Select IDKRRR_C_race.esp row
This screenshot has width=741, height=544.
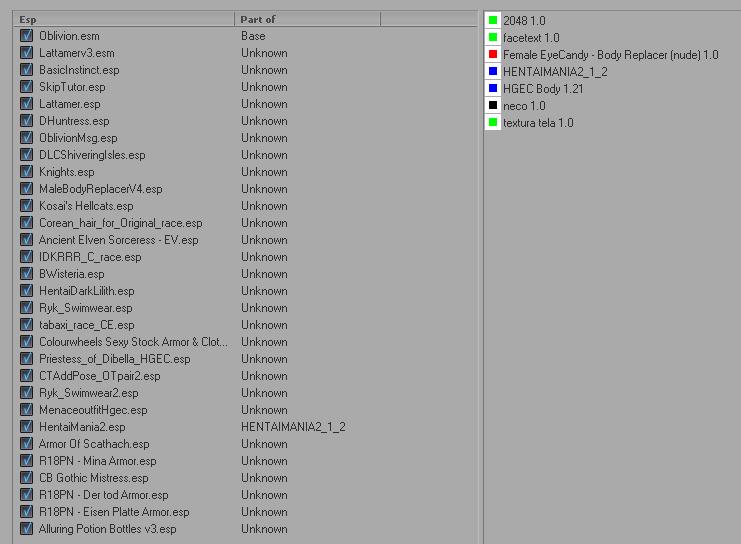point(90,257)
